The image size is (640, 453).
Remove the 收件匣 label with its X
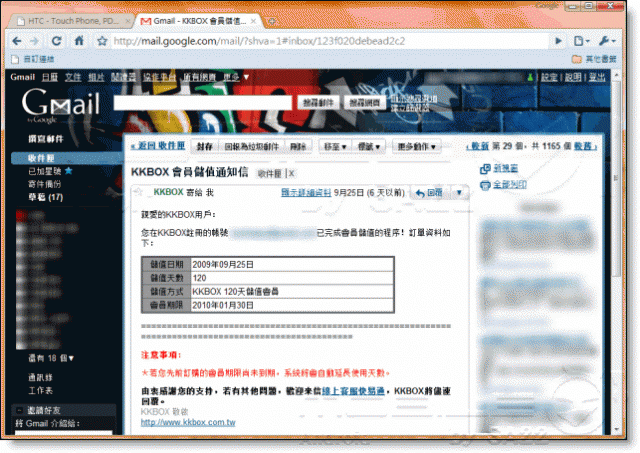[x=291, y=174]
